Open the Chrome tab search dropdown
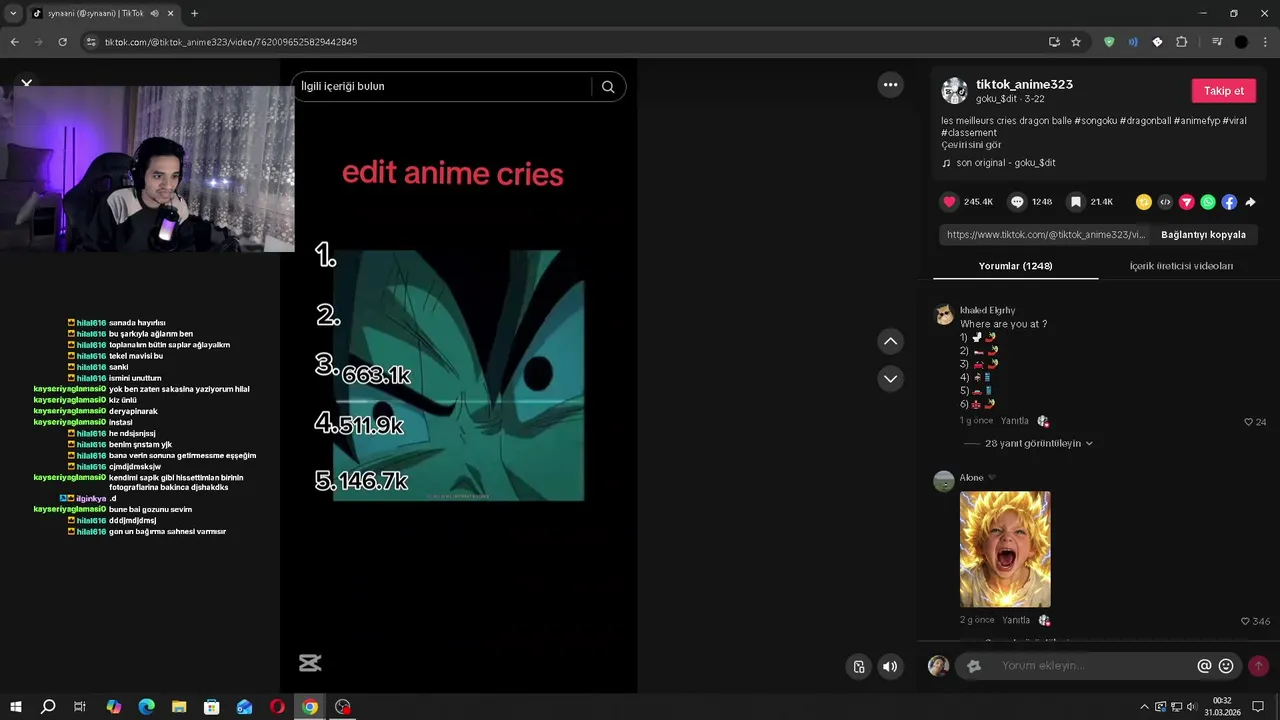Image resolution: width=1280 pixels, height=720 pixels. [x=13, y=14]
